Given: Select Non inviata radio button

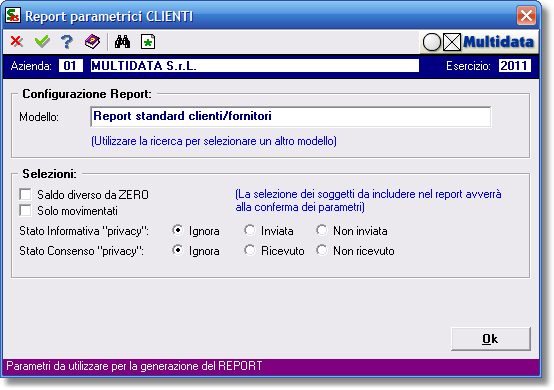Looking at the screenshot, I should point(322,230).
